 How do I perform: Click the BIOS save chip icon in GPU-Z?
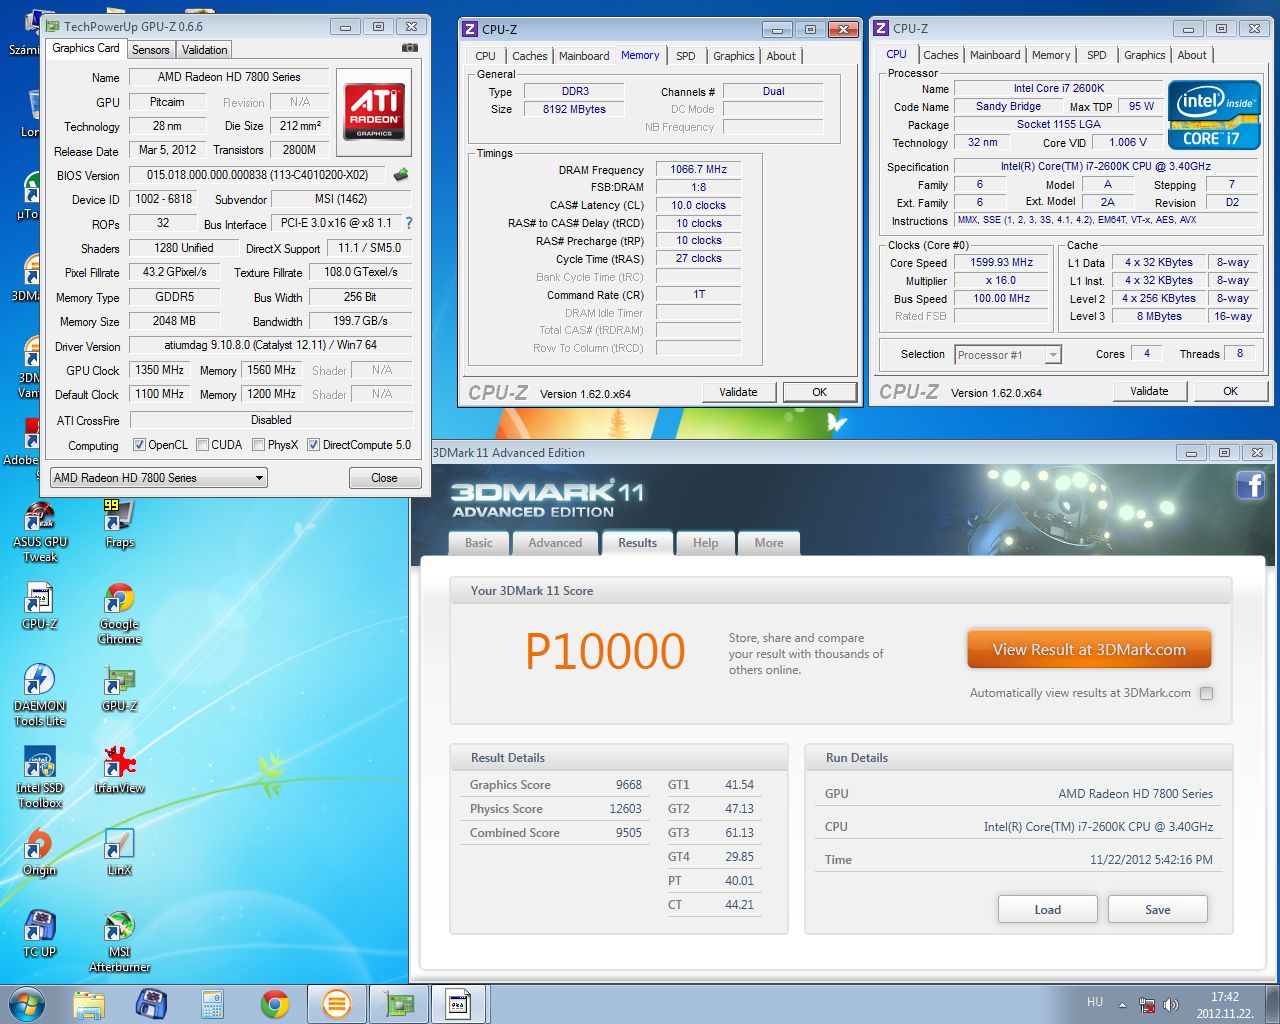(x=401, y=175)
